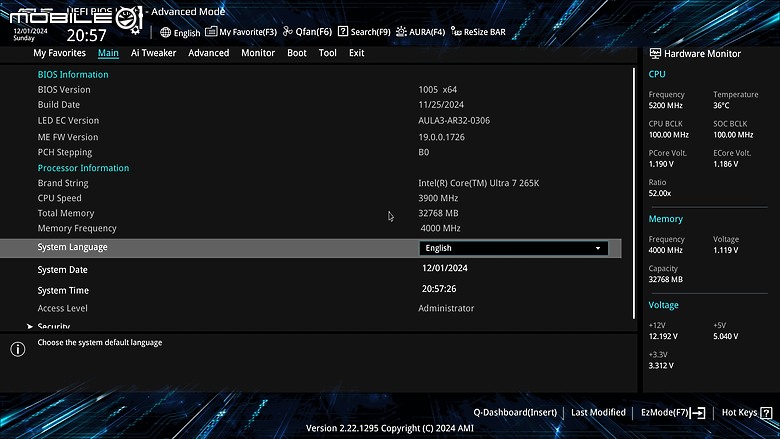Switch to the Boot tab
Viewport: 780px width, 439px height.
coord(296,53)
